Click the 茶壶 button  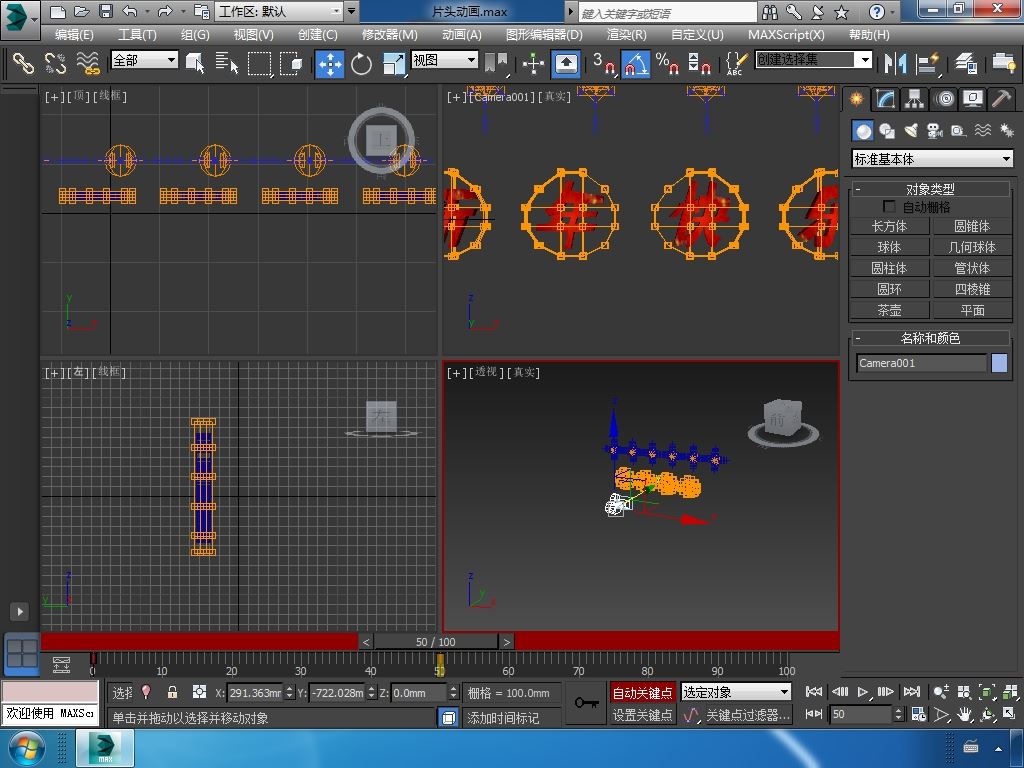889,310
